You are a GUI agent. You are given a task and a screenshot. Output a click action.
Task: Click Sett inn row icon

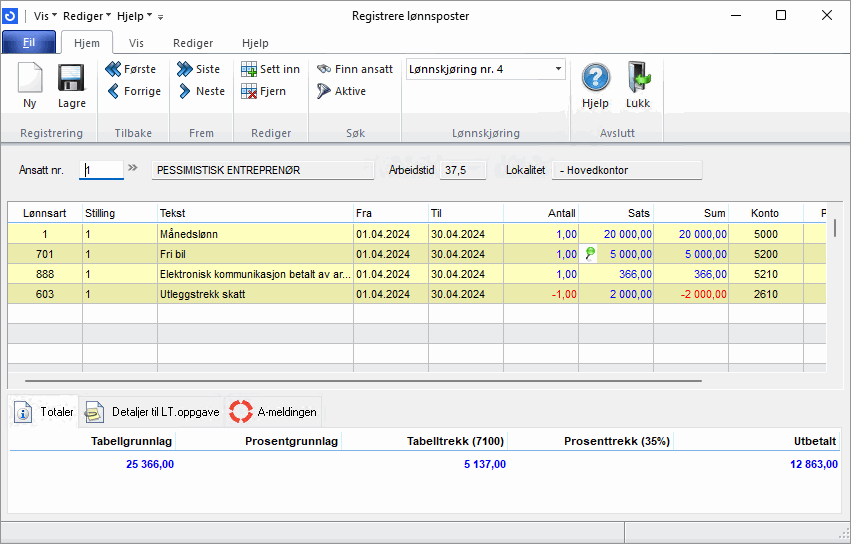[x=270, y=69]
